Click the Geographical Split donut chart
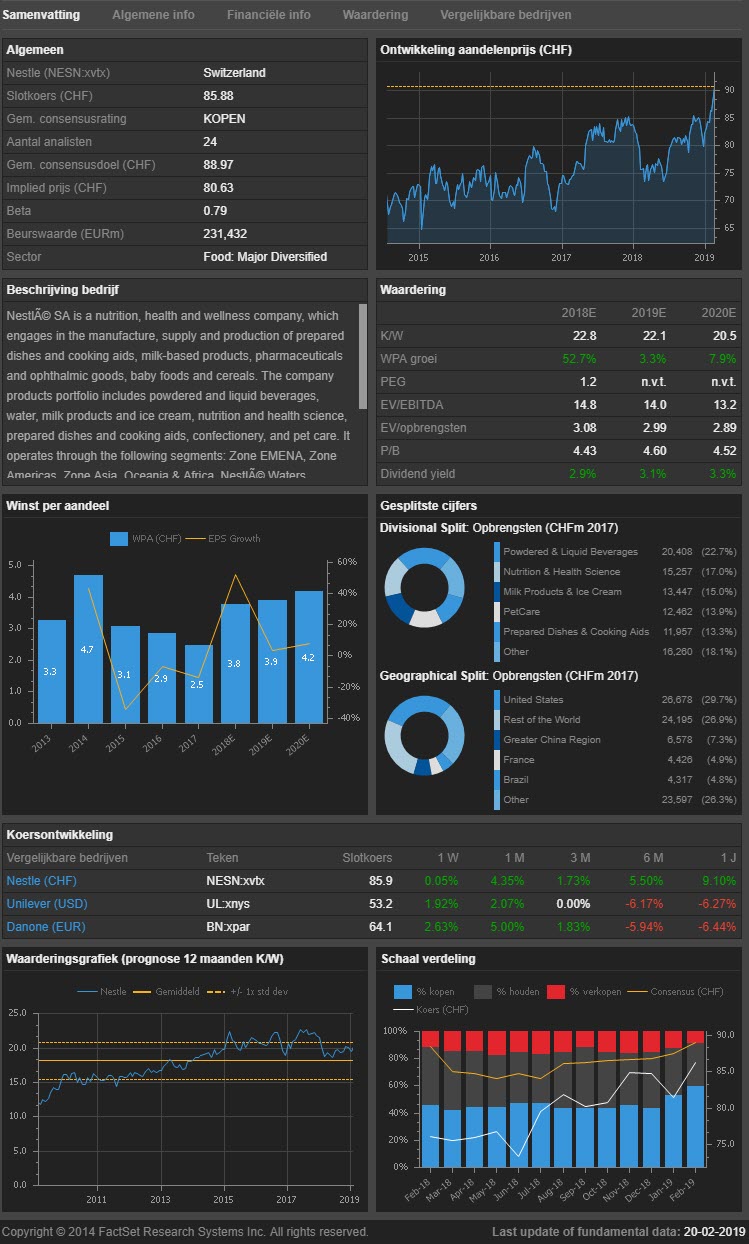Viewport: 749px width, 1244px height. (x=425, y=735)
